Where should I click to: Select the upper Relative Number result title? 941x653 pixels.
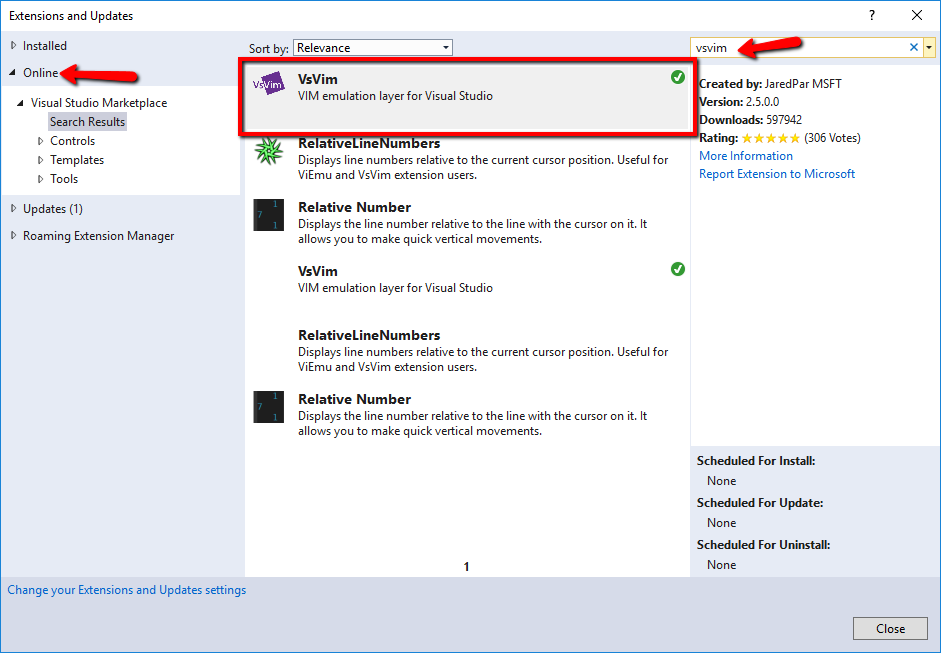point(355,208)
